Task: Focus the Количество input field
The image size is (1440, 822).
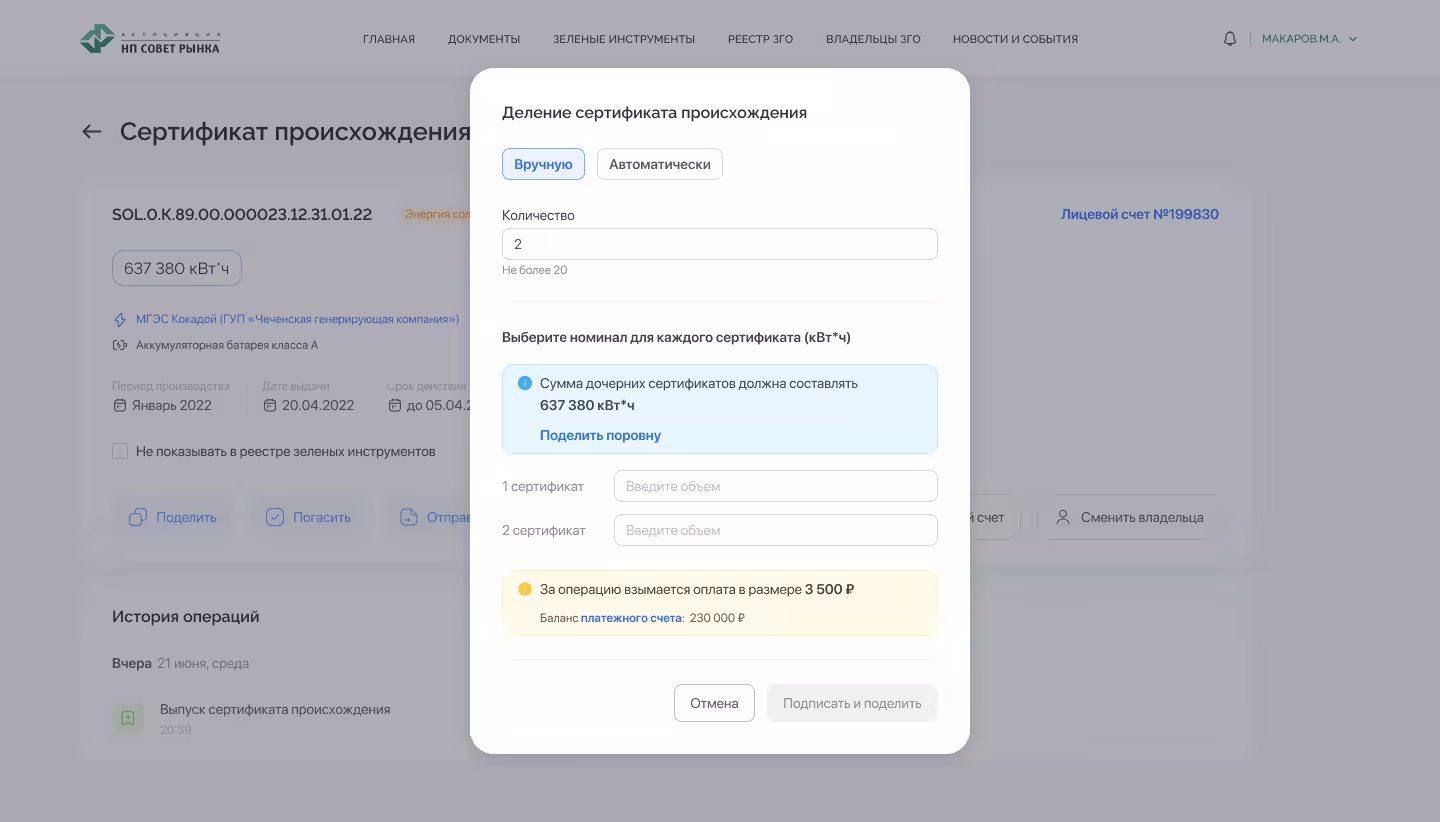Action: click(719, 244)
